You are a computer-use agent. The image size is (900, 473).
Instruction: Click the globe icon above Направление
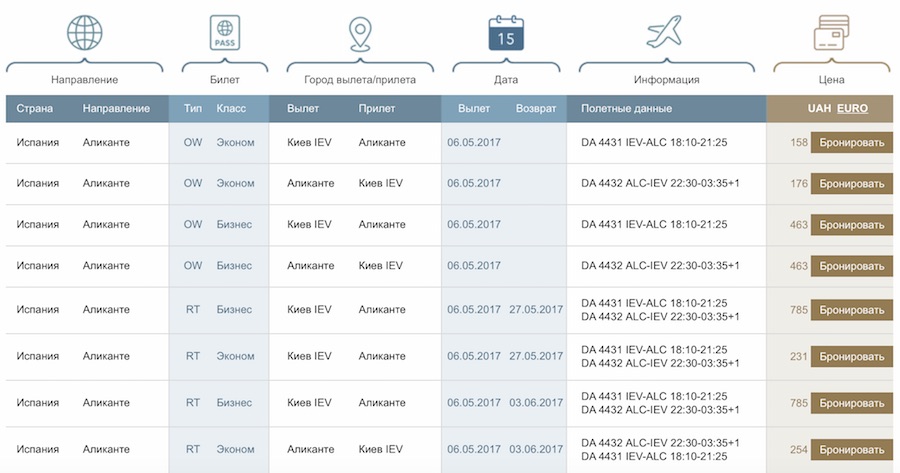pos(85,33)
